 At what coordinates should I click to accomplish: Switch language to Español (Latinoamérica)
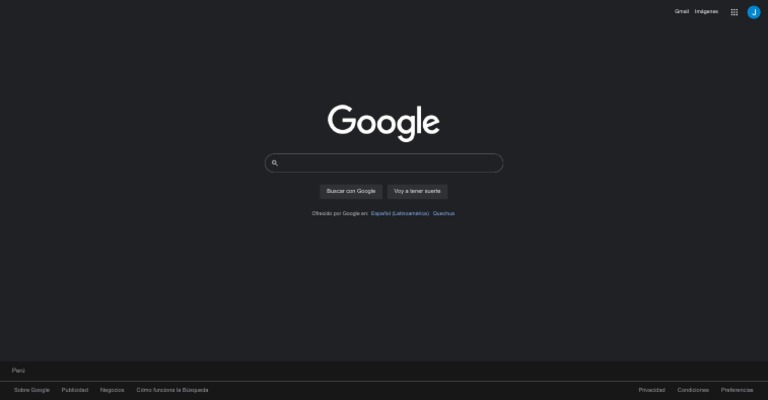(400, 213)
